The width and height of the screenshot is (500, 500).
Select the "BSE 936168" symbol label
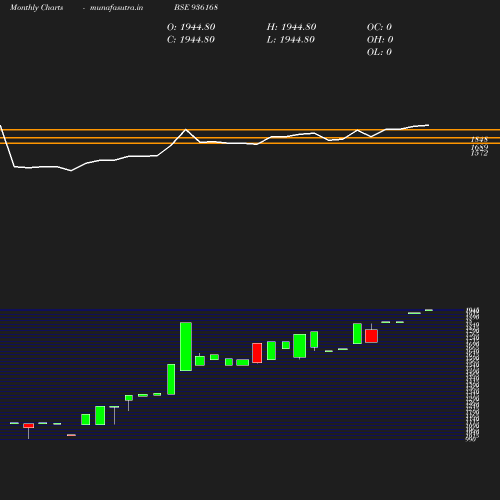[196, 7]
